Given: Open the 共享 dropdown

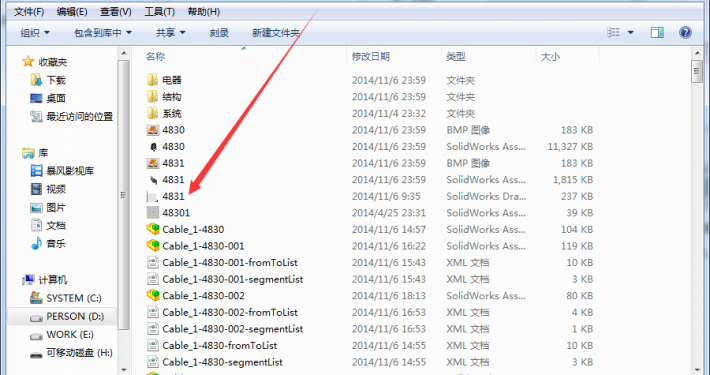Looking at the screenshot, I should coord(171,33).
